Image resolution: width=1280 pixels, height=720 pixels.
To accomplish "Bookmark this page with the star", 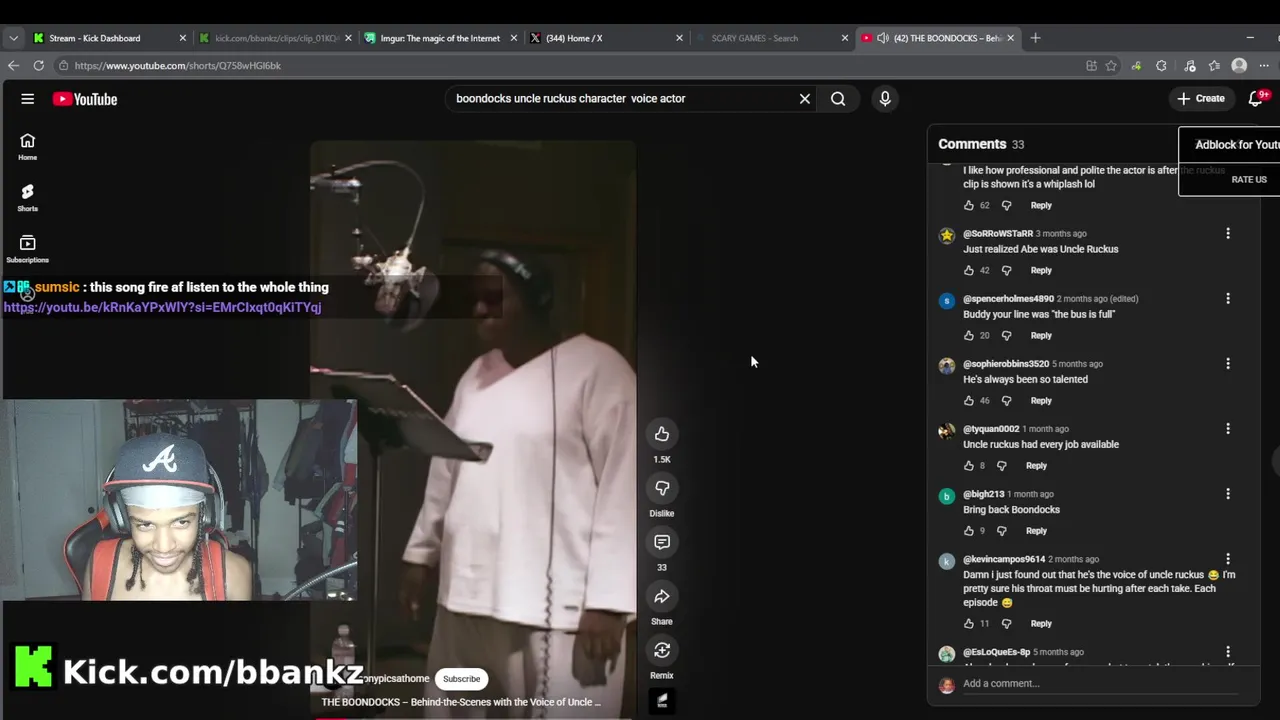I will pos(1111,66).
